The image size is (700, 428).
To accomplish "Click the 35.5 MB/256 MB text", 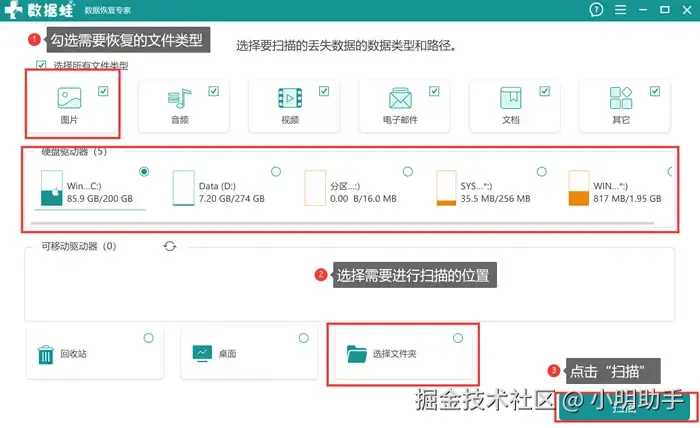I will pos(495,199).
